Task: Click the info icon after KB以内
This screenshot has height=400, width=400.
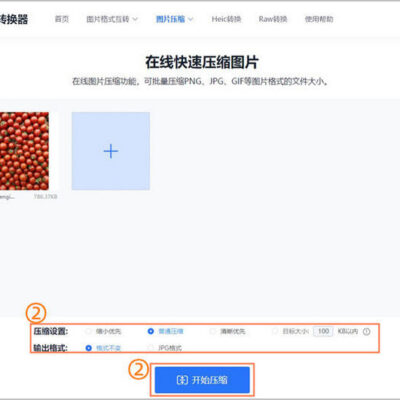Action: pos(366,332)
